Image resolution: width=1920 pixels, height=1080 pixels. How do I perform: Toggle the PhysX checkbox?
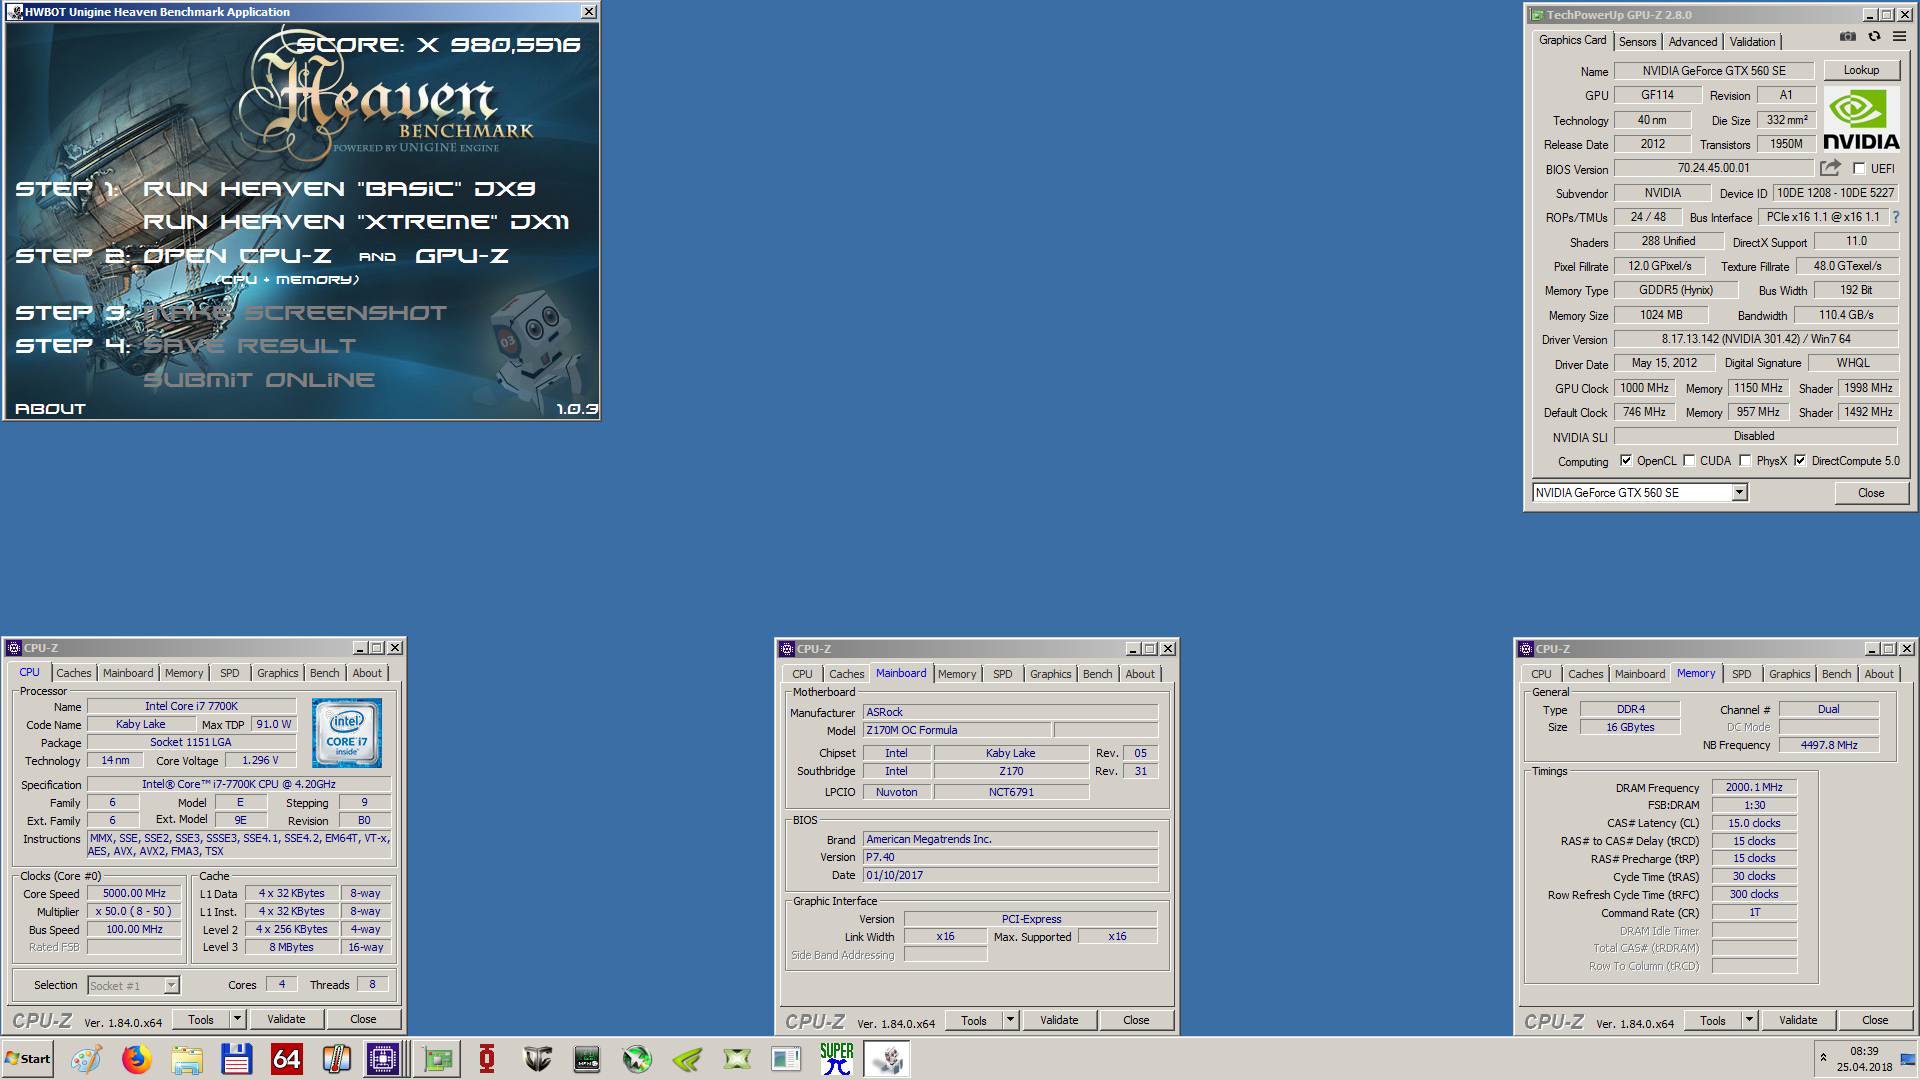(x=1745, y=461)
